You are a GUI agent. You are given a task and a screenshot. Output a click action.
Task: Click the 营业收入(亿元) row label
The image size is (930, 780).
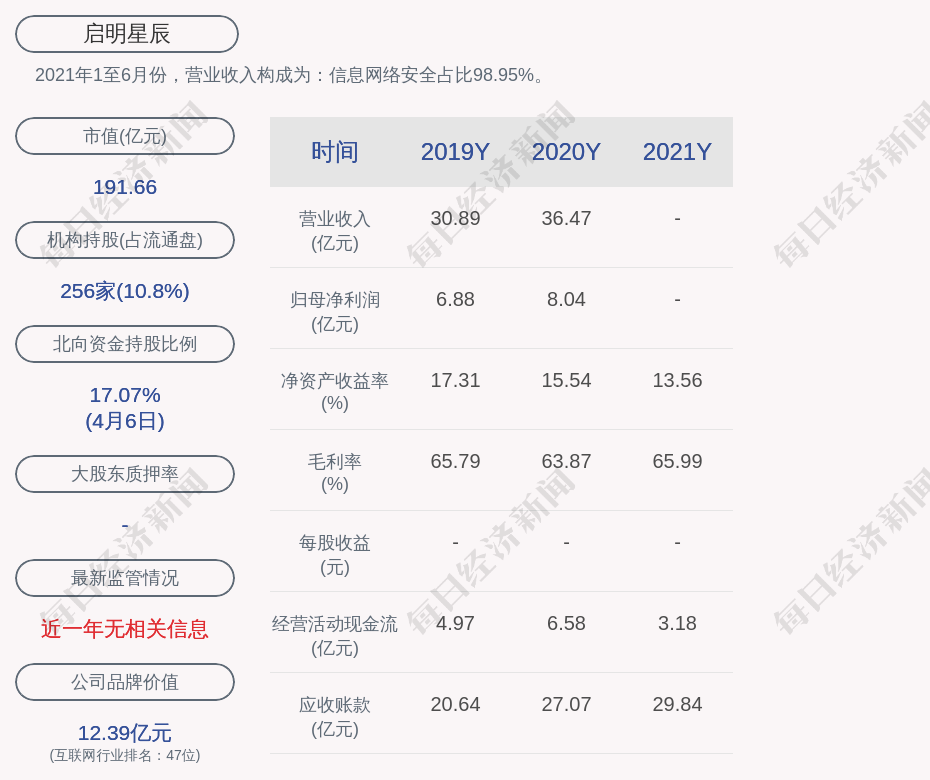[335, 231]
